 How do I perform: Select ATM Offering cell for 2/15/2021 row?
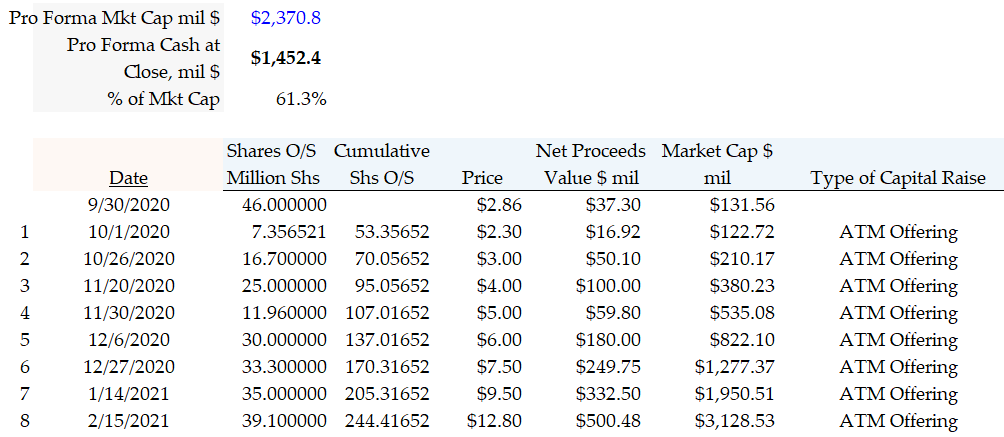coord(898,421)
